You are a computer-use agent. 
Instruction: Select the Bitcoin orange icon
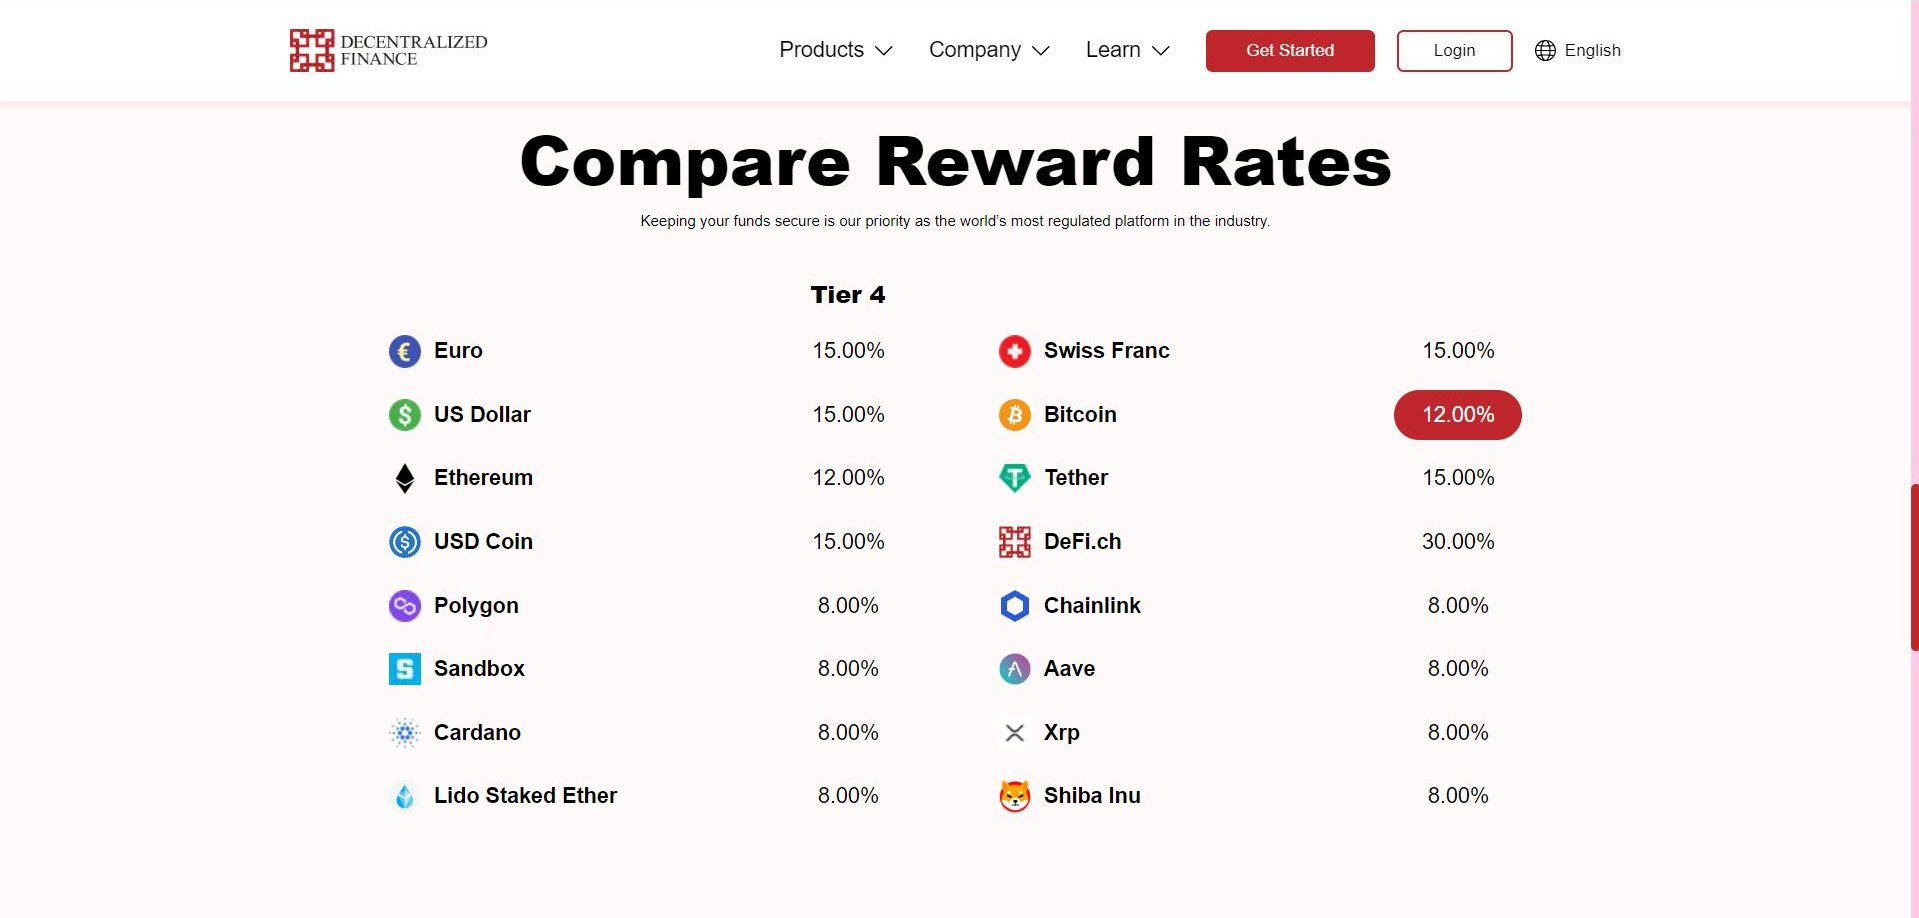tap(1014, 415)
